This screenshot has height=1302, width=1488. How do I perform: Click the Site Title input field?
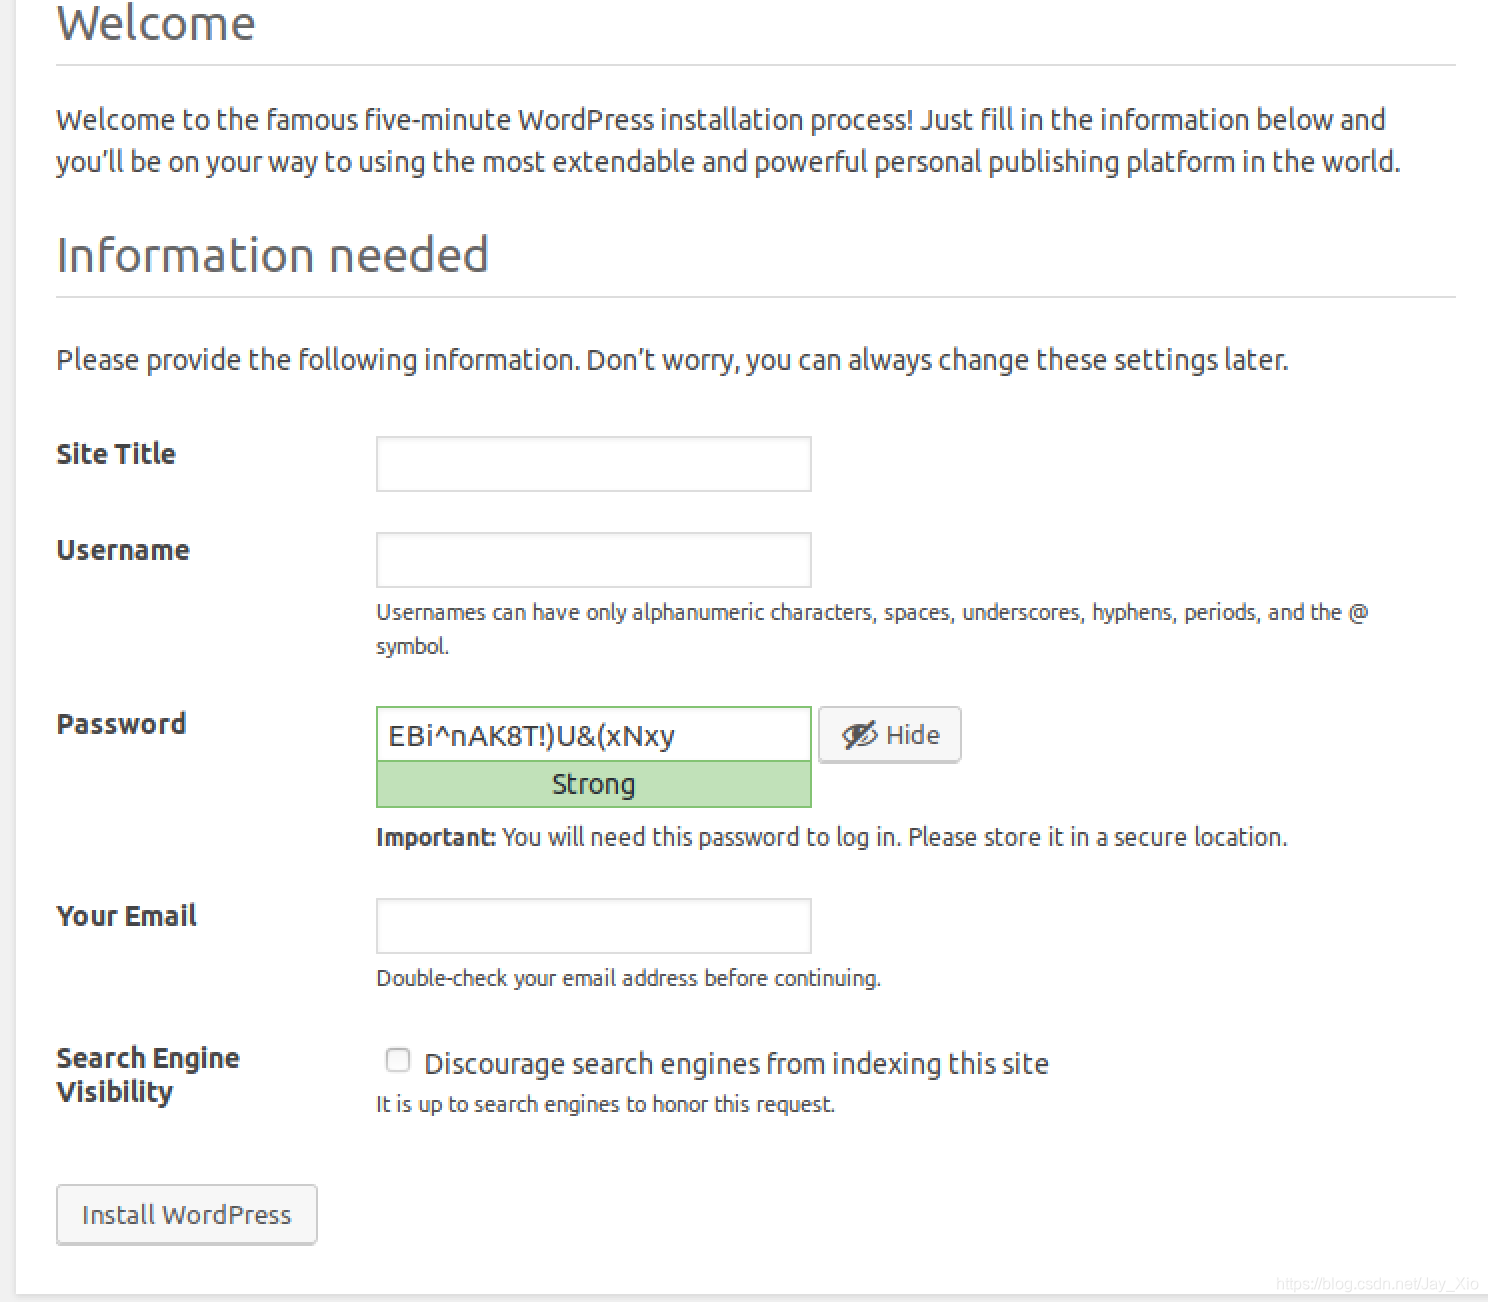[593, 464]
